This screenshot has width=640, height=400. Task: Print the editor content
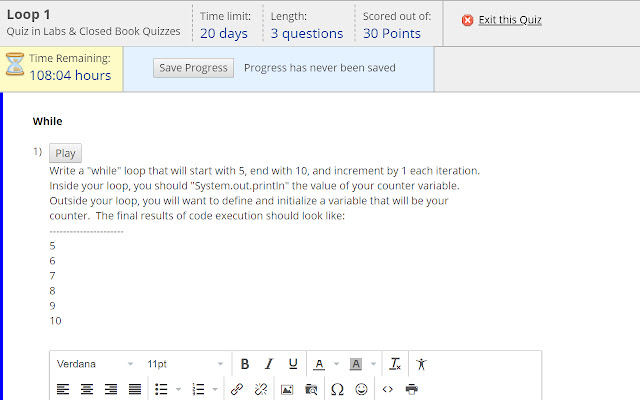pyautogui.click(x=412, y=389)
